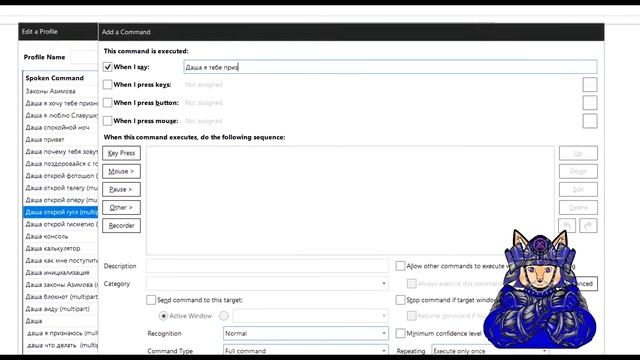Viewport: 640px width, 360px height.
Task: Select 'Даша открой писметио' row
Action: click(60, 224)
